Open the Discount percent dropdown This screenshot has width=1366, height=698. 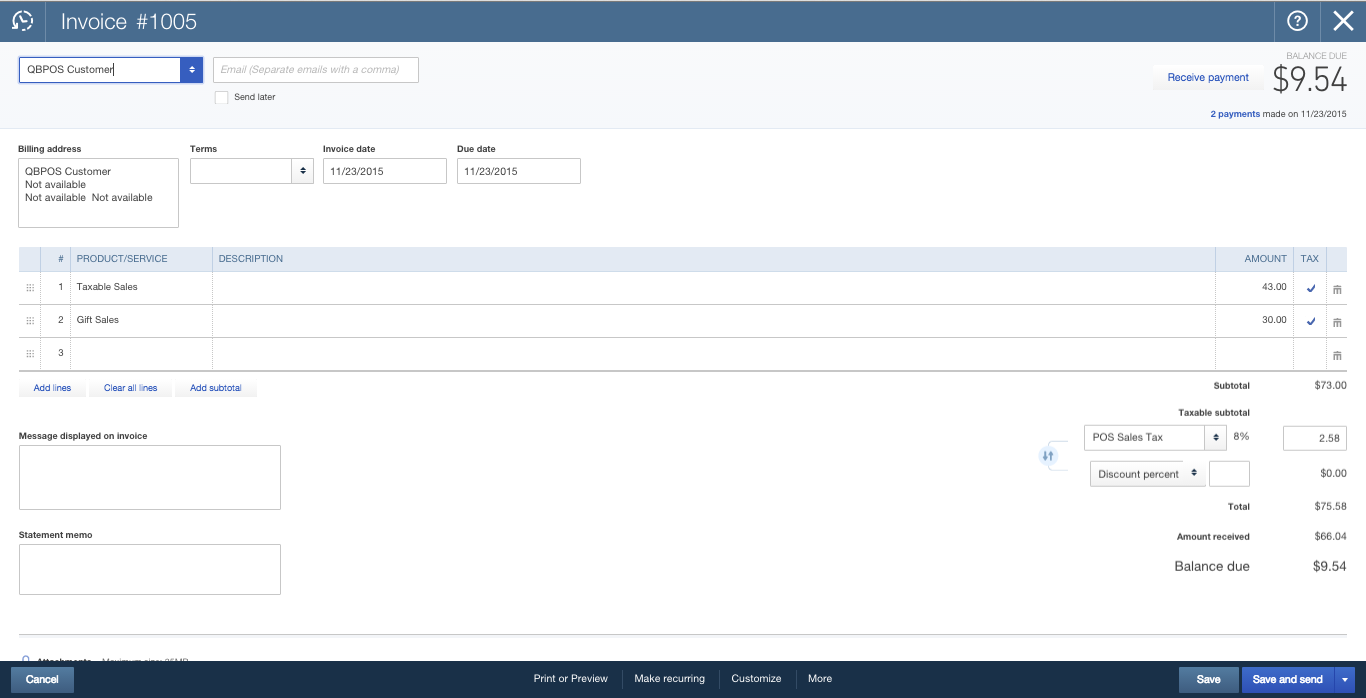pyautogui.click(x=1194, y=474)
